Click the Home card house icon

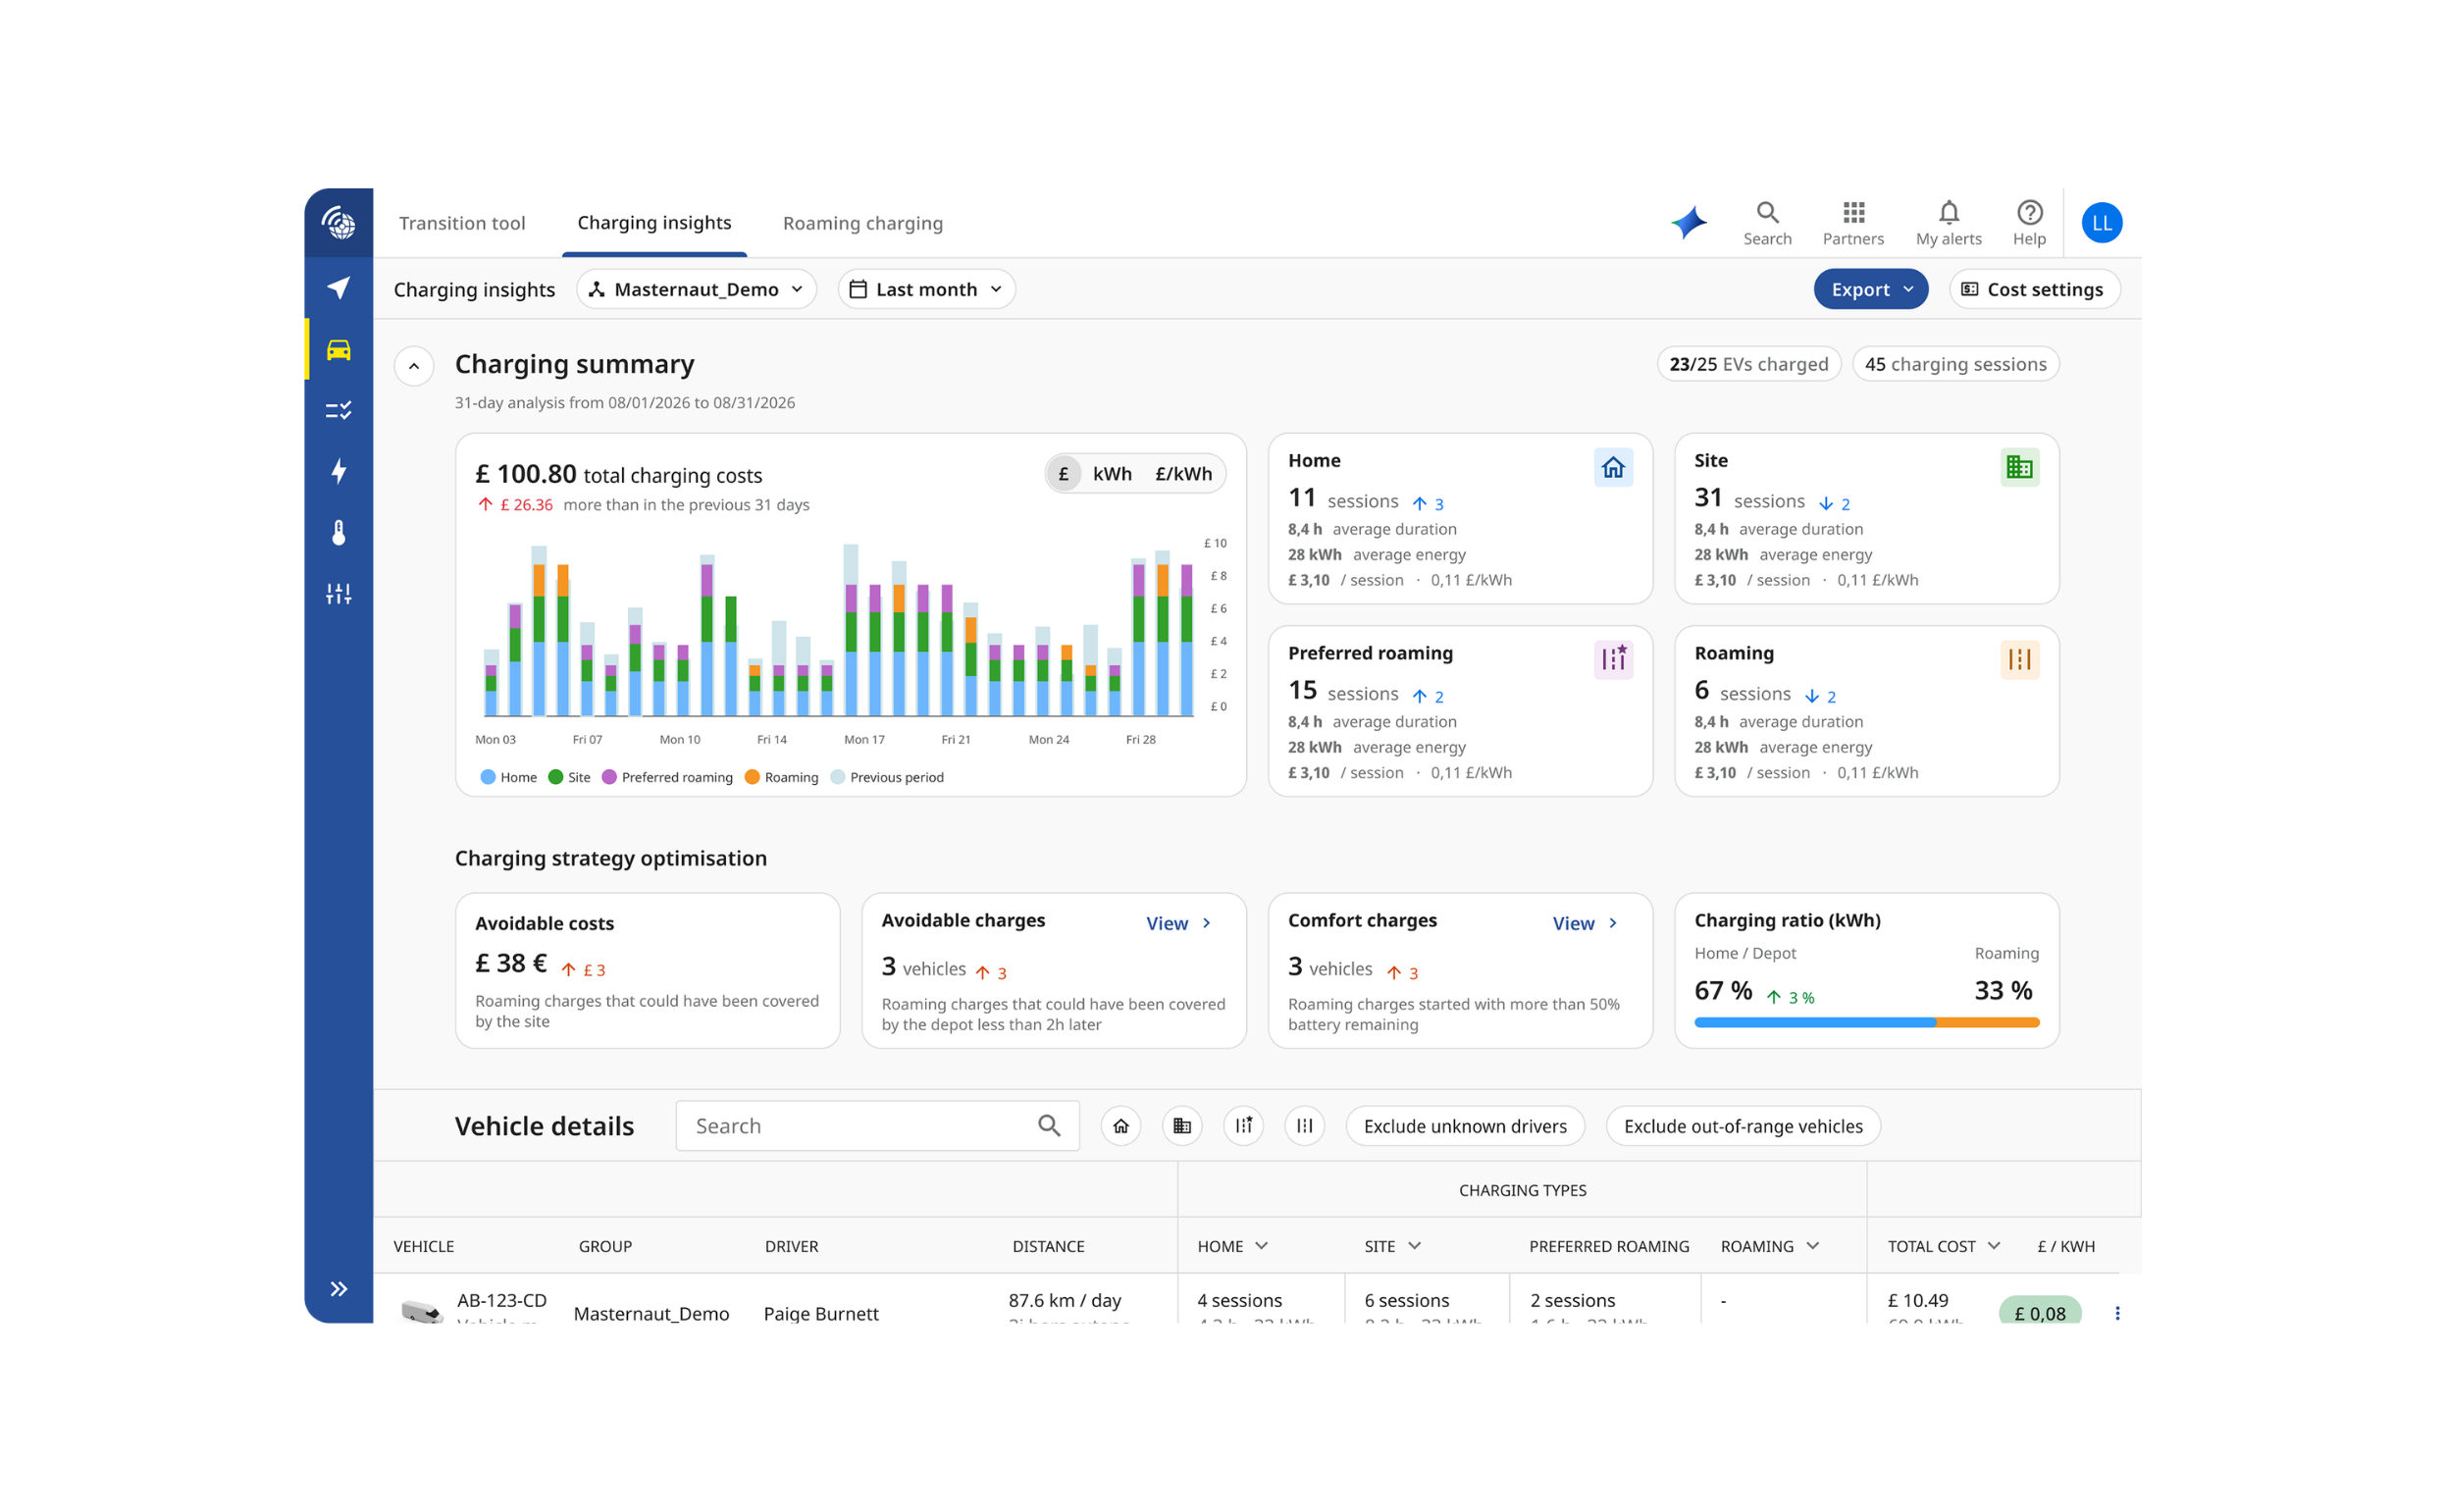[1612, 467]
